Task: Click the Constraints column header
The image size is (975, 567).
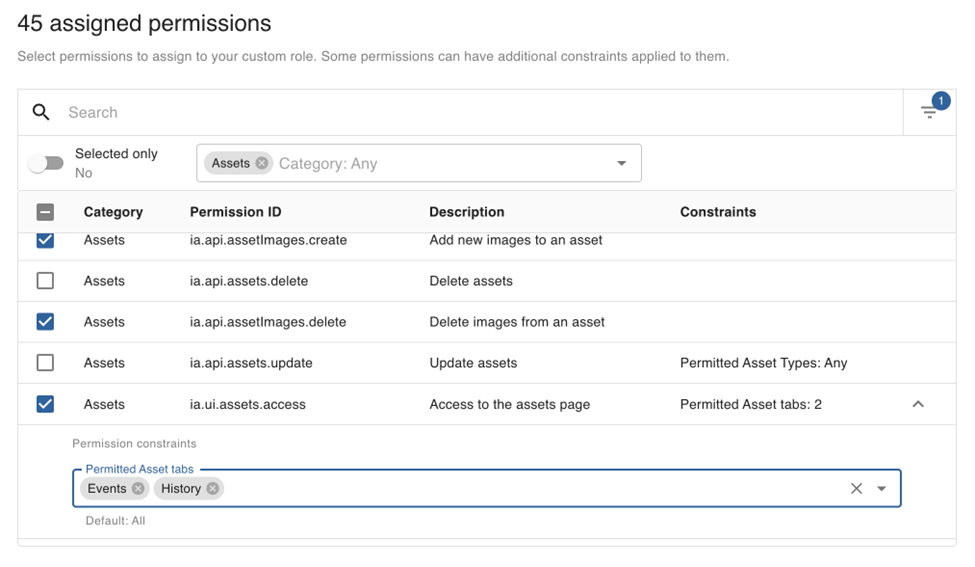Action: (718, 212)
